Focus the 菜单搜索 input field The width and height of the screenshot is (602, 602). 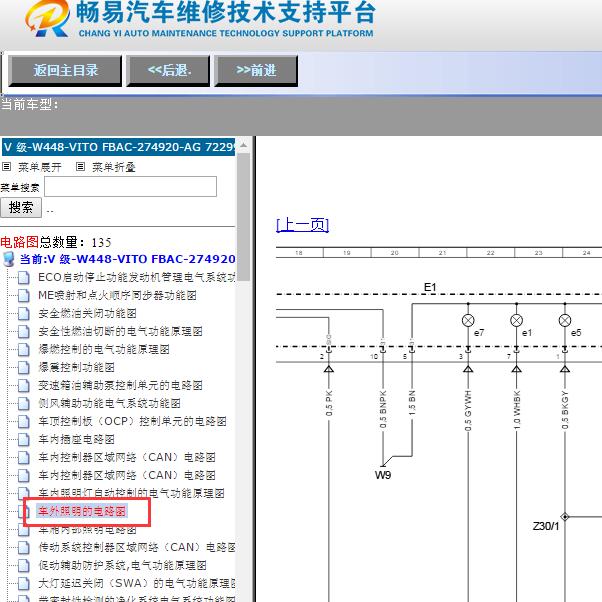pyautogui.click(x=131, y=187)
